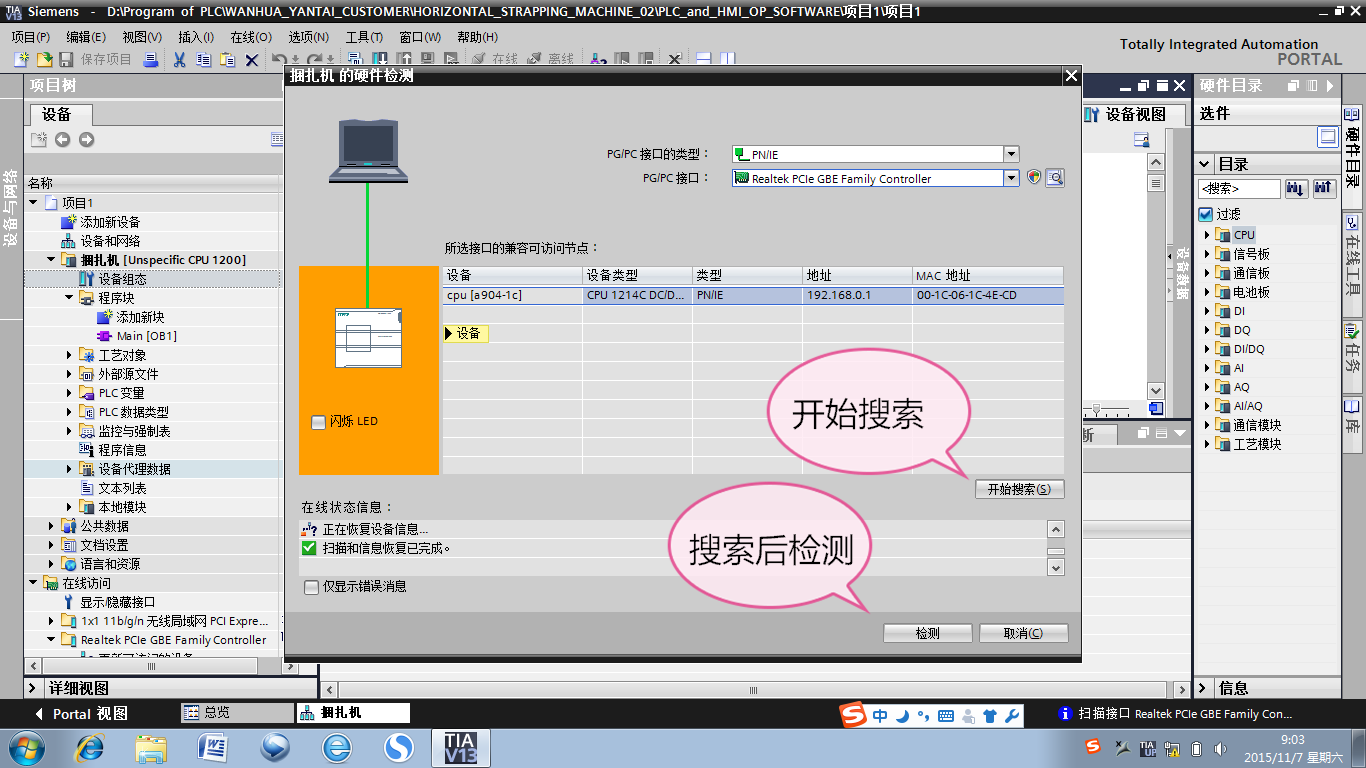Expand the CPU catalog folder

[1207, 235]
